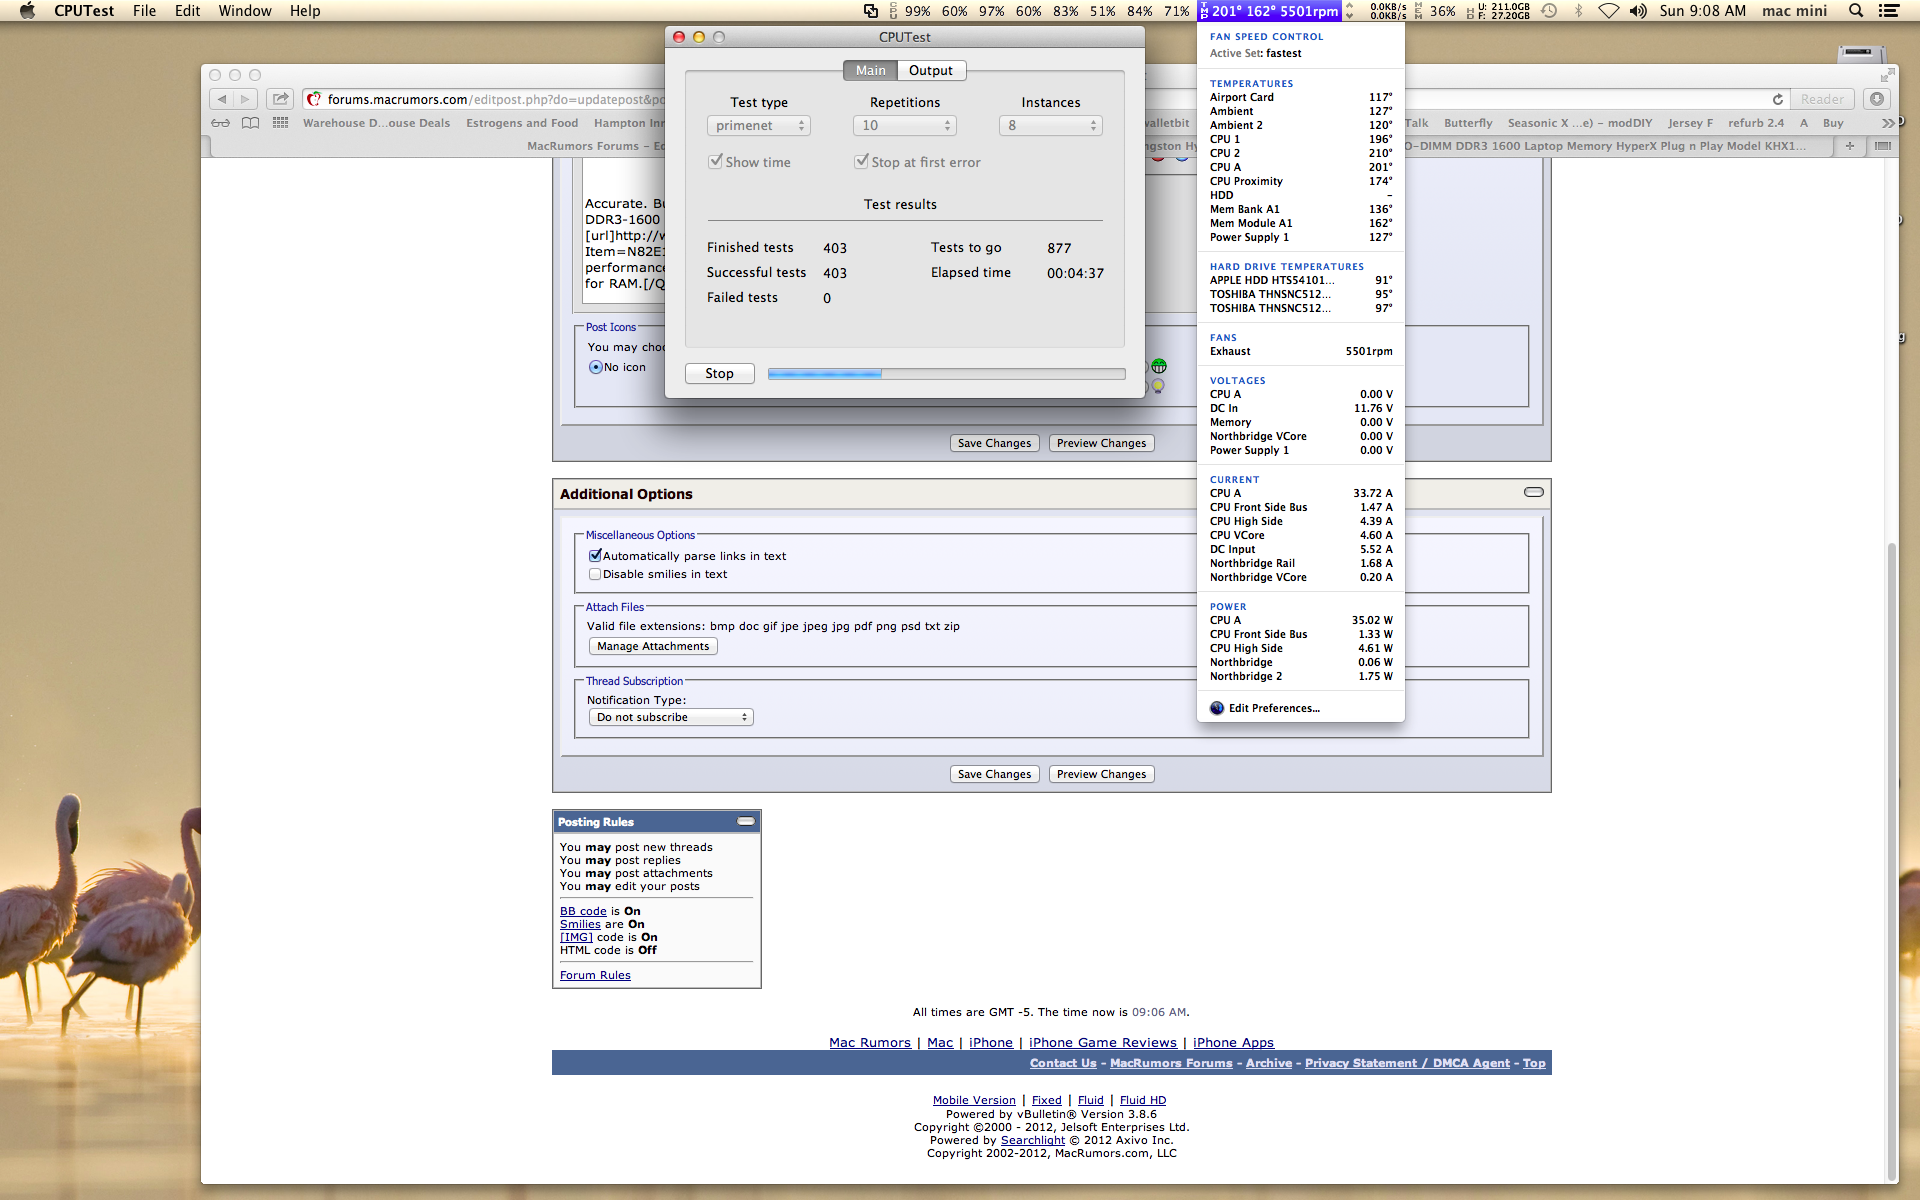Screen dimensions: 1920x1200
Task: Click the display mirroring menu bar icon
Action: click(x=871, y=11)
